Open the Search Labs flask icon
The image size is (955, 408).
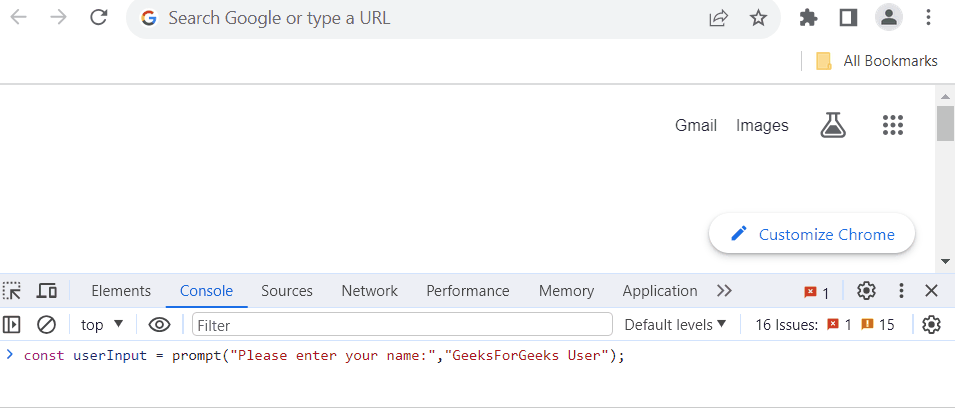(832, 125)
